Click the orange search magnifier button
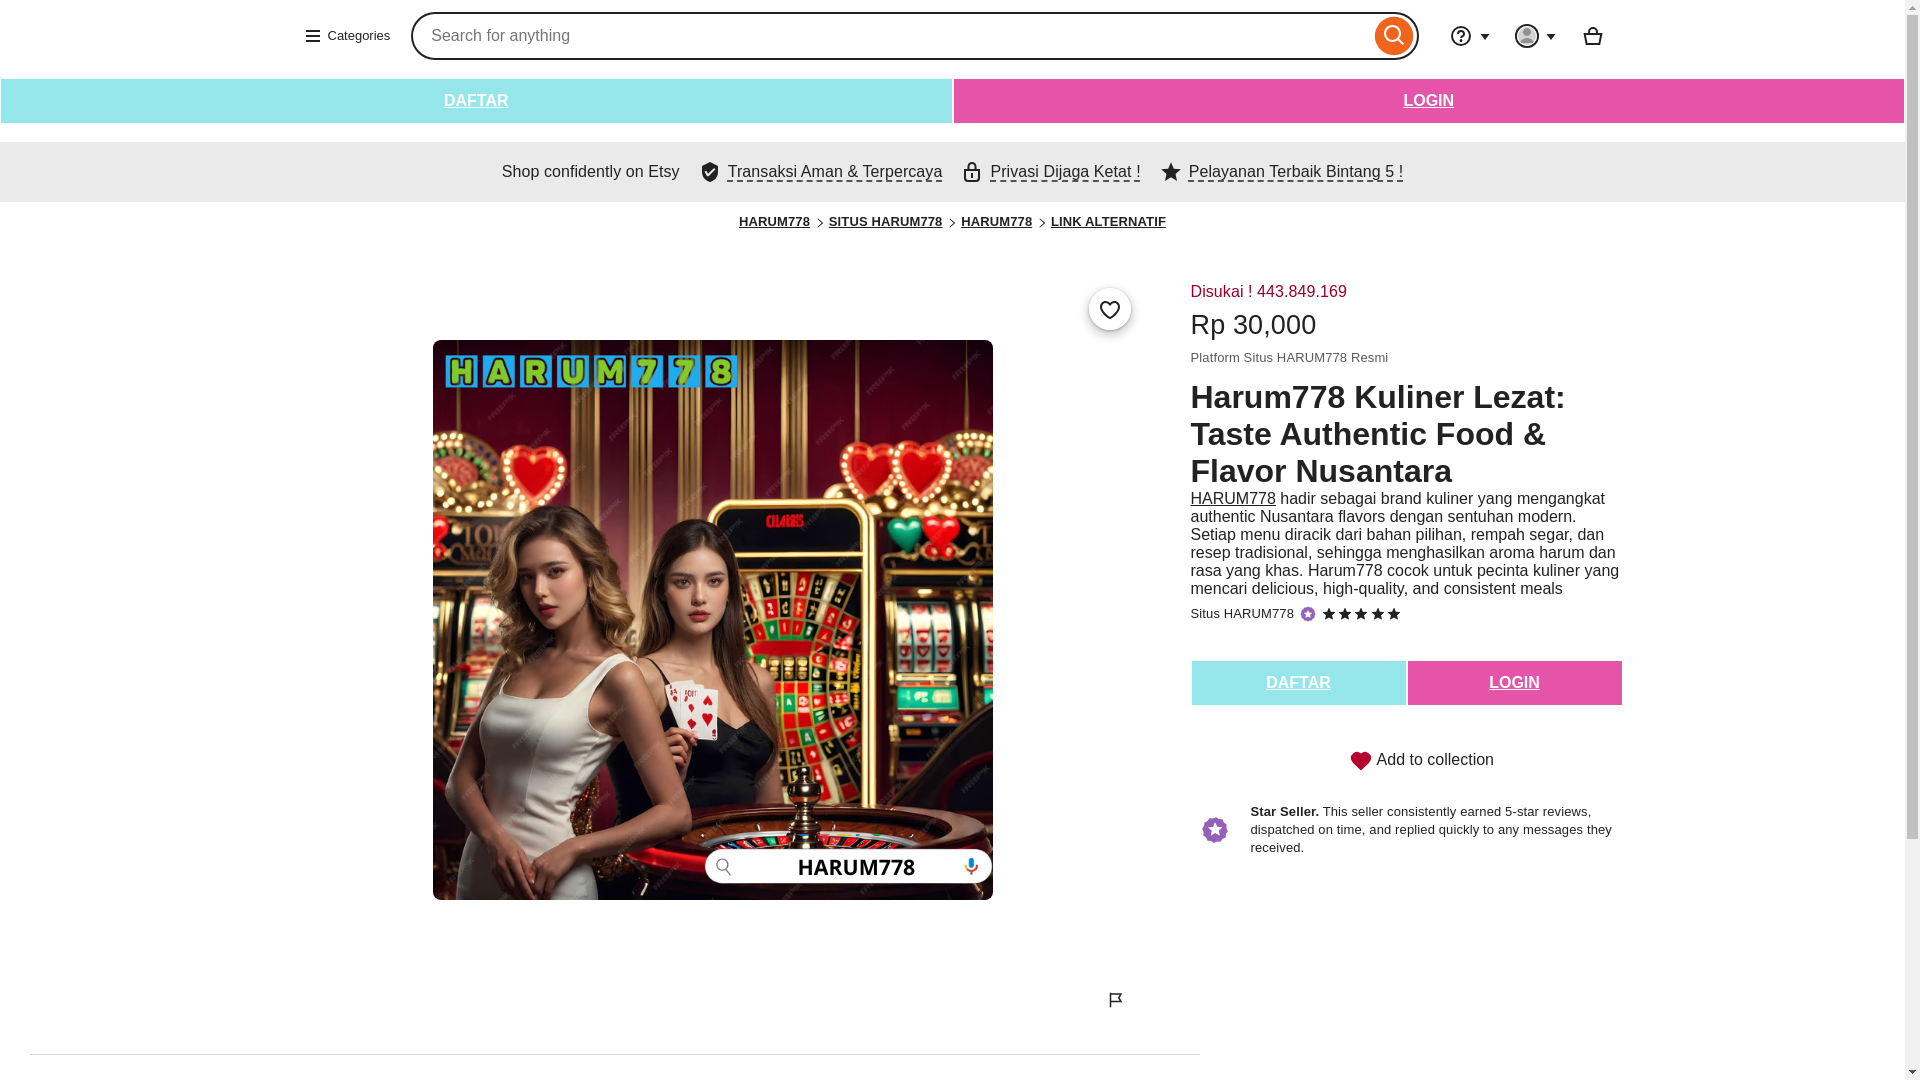Image resolution: width=1920 pixels, height=1080 pixels. tap(1393, 36)
